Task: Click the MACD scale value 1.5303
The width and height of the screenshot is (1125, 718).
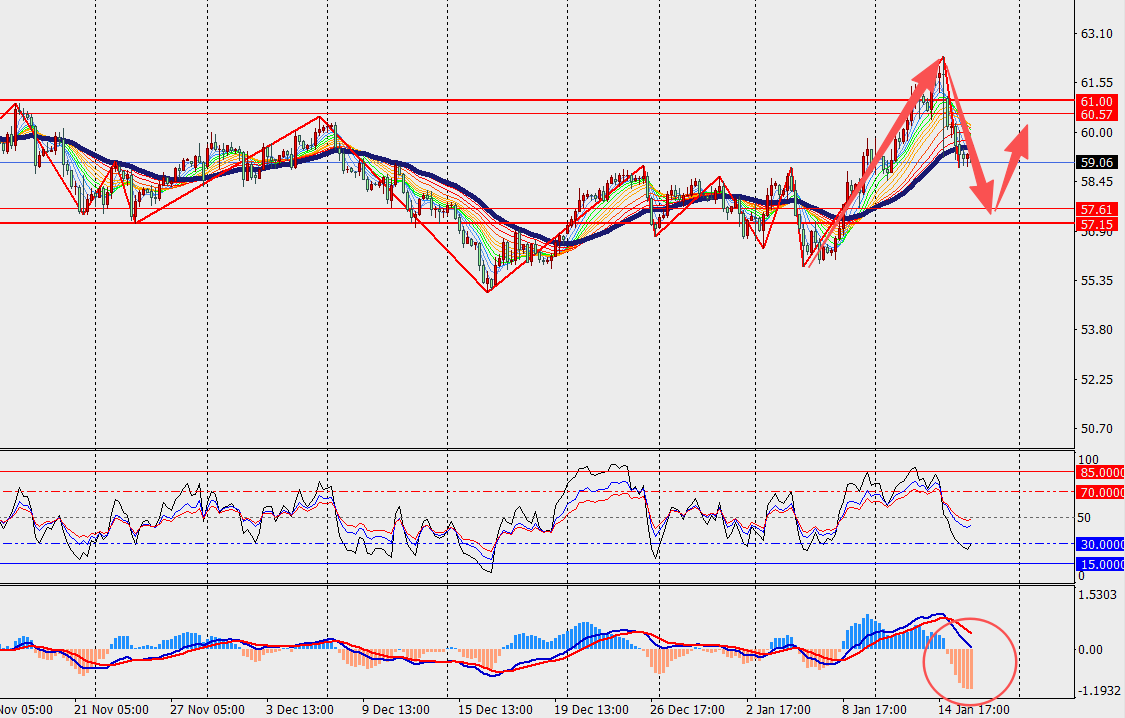Action: pyautogui.click(x=1098, y=595)
